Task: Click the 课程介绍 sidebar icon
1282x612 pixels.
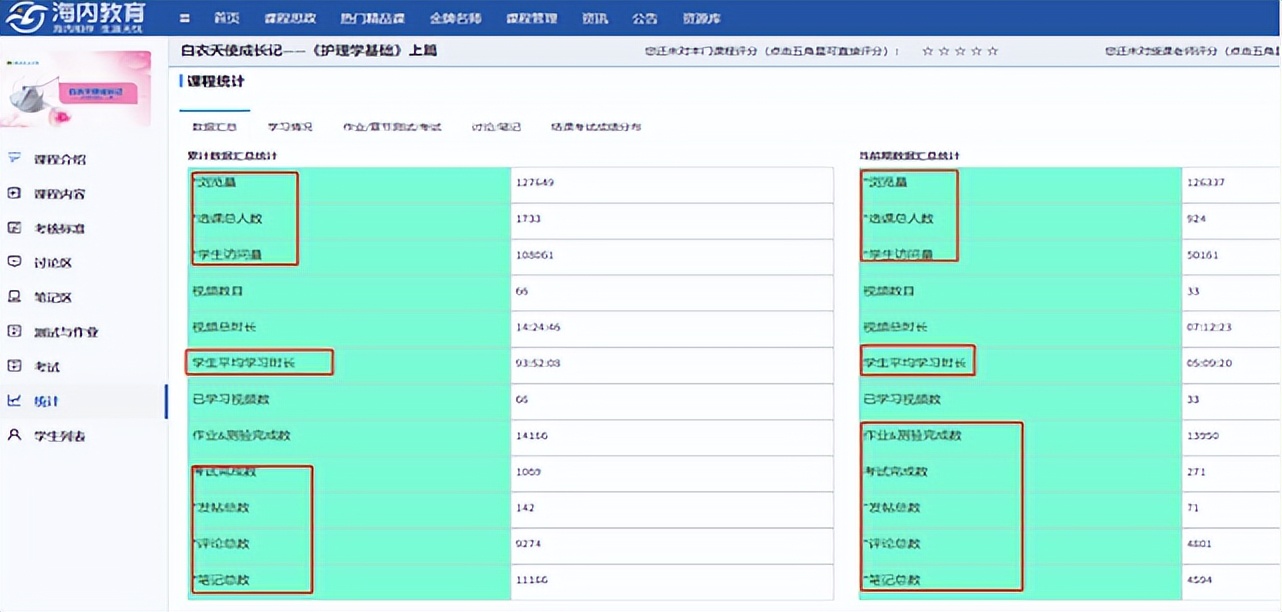Action: (14, 159)
